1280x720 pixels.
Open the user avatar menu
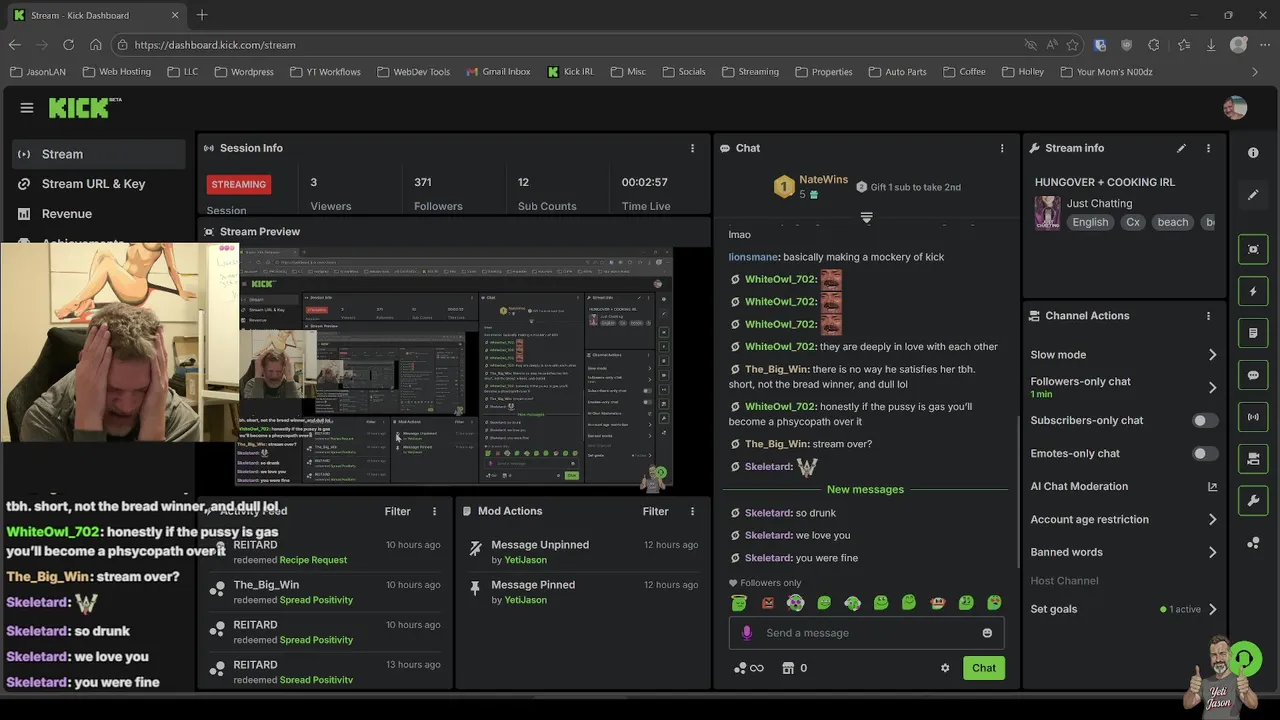[1235, 107]
